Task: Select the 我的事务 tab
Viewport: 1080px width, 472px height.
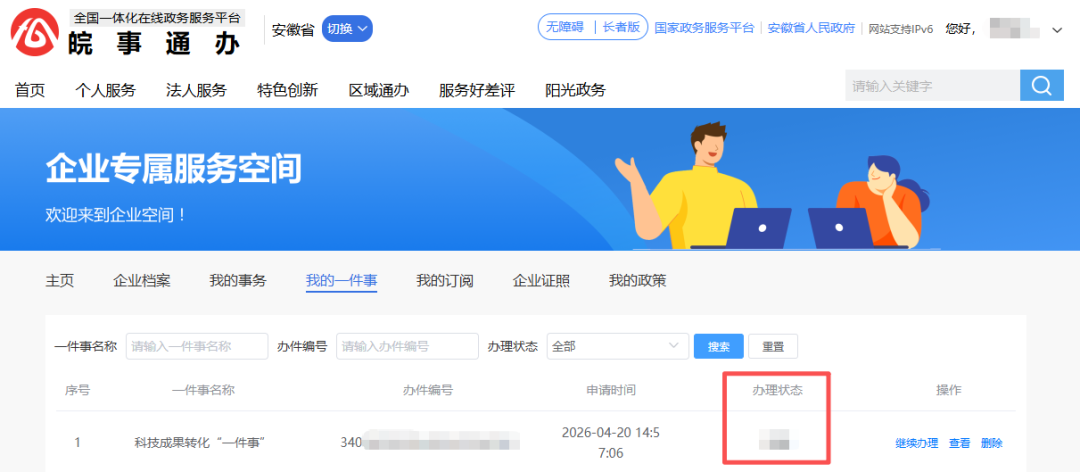Action: 237,281
